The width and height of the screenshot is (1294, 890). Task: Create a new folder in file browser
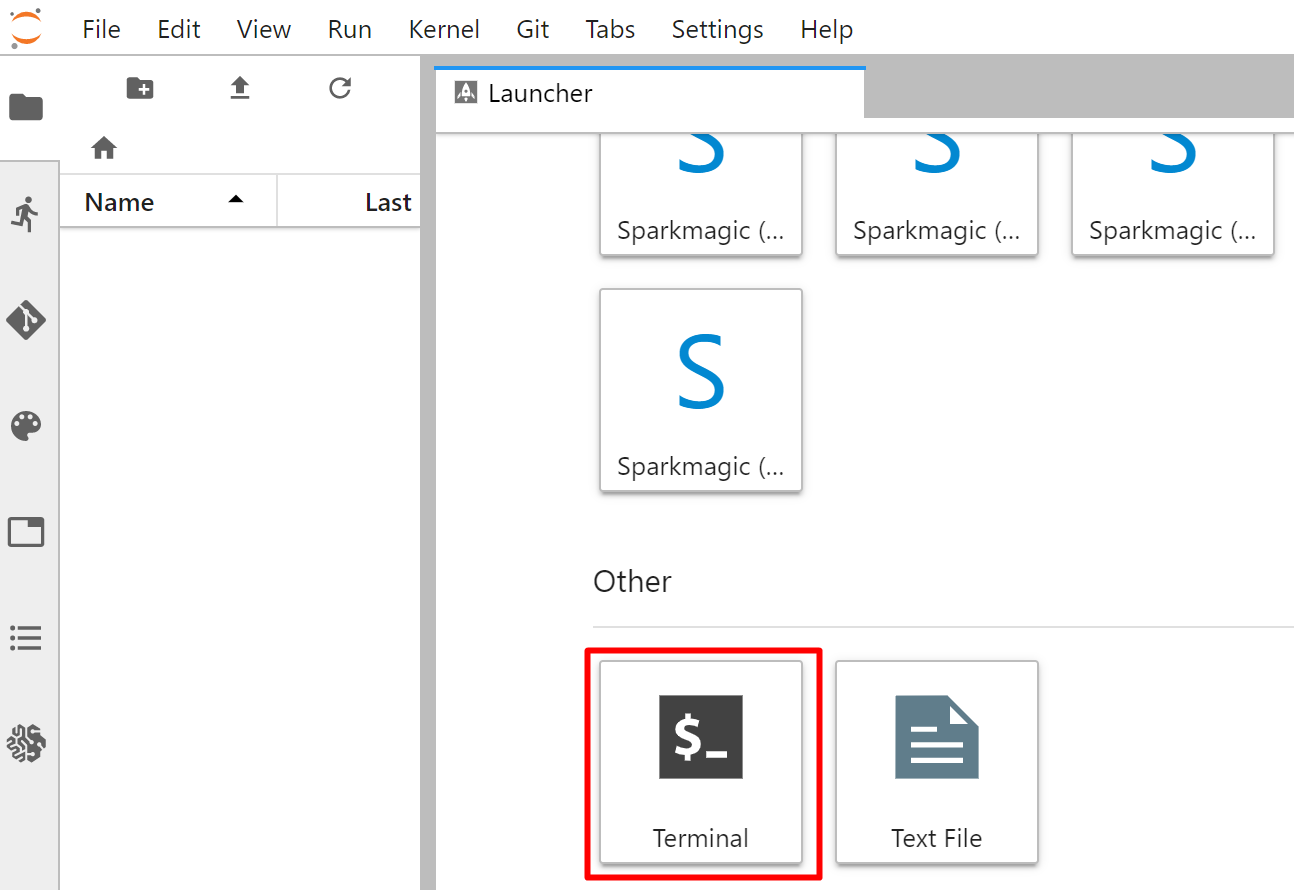(x=140, y=89)
